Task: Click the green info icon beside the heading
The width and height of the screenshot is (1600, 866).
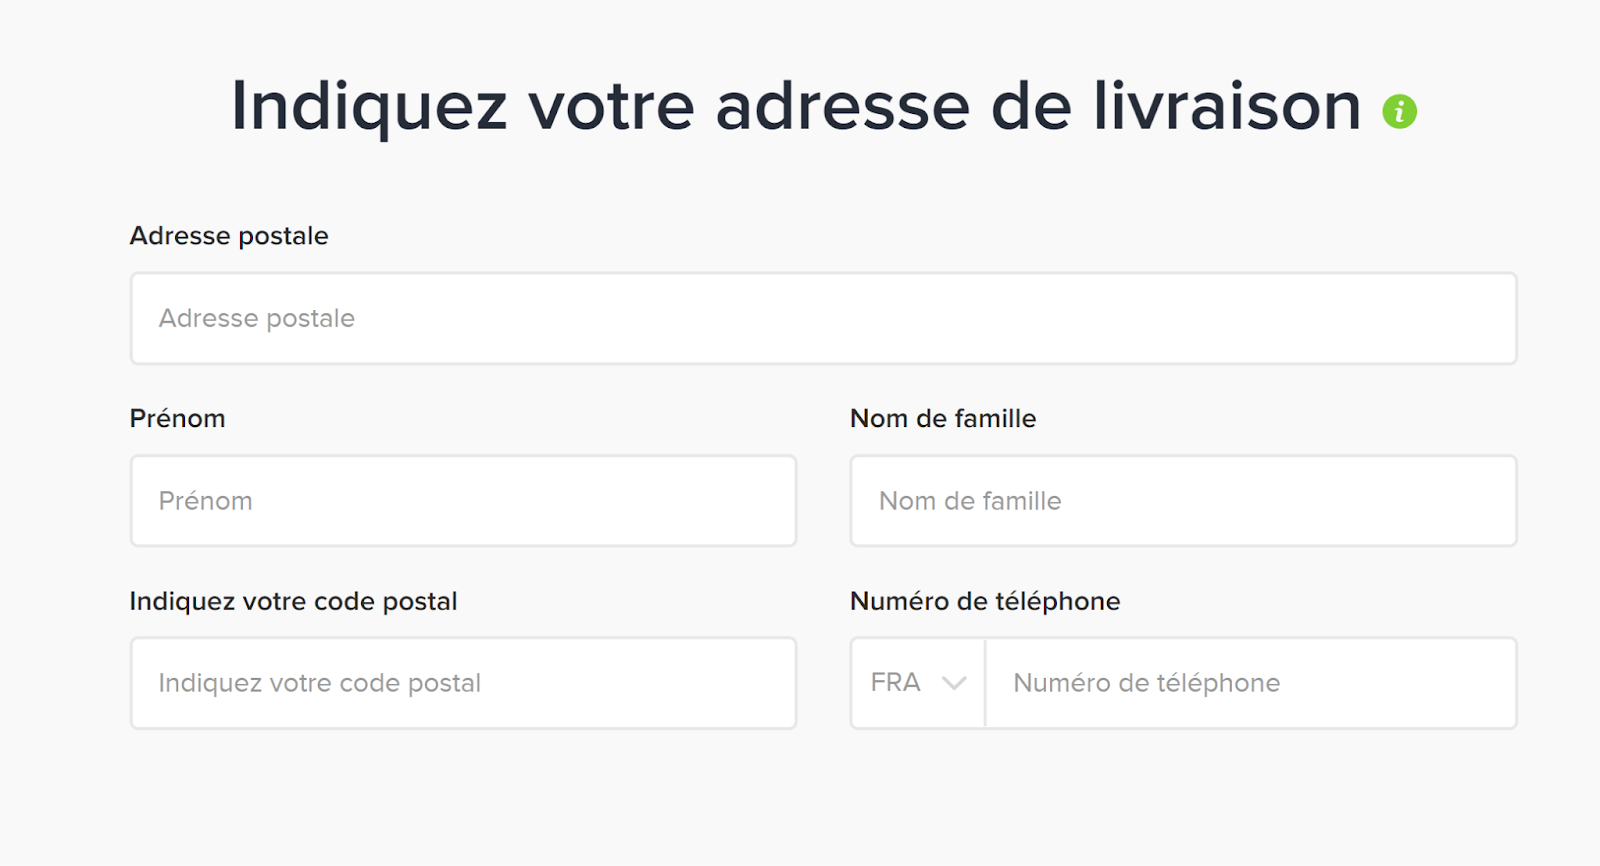Action: pos(1399,111)
